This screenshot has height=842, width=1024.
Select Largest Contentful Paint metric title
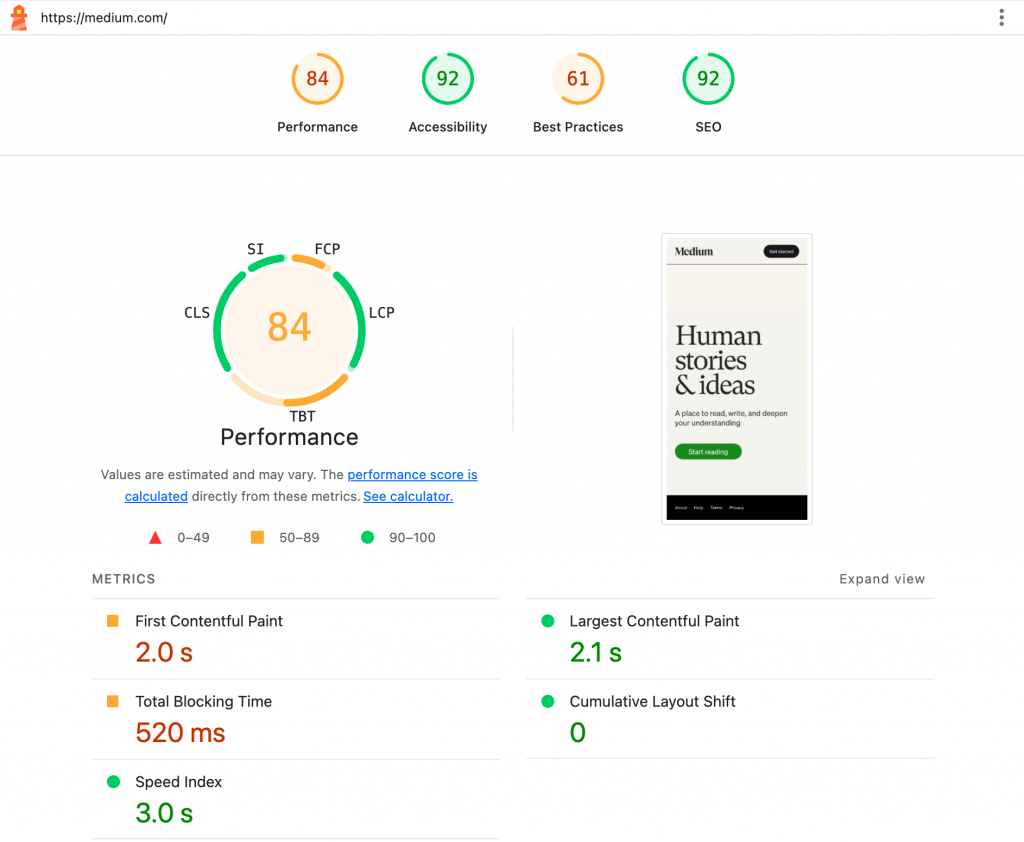654,621
